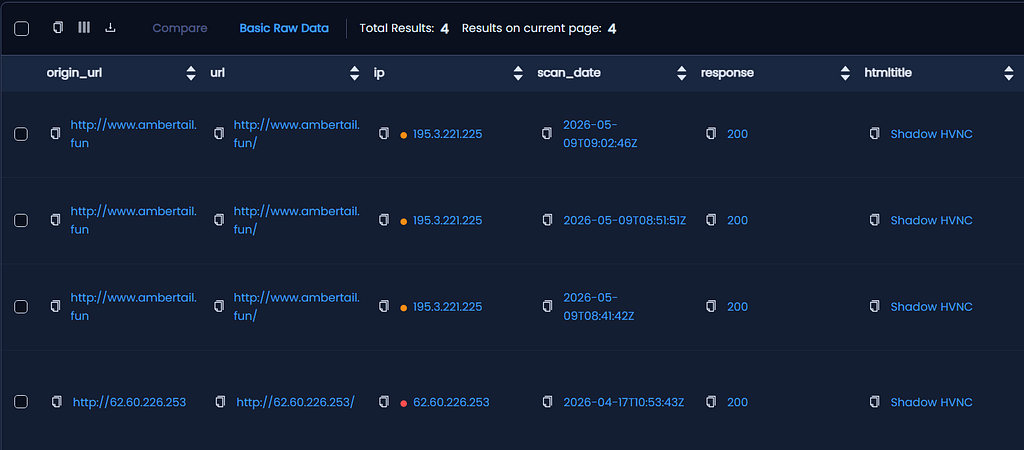
Task: Copy origin_url http://62.60.226.253
Action: point(57,402)
